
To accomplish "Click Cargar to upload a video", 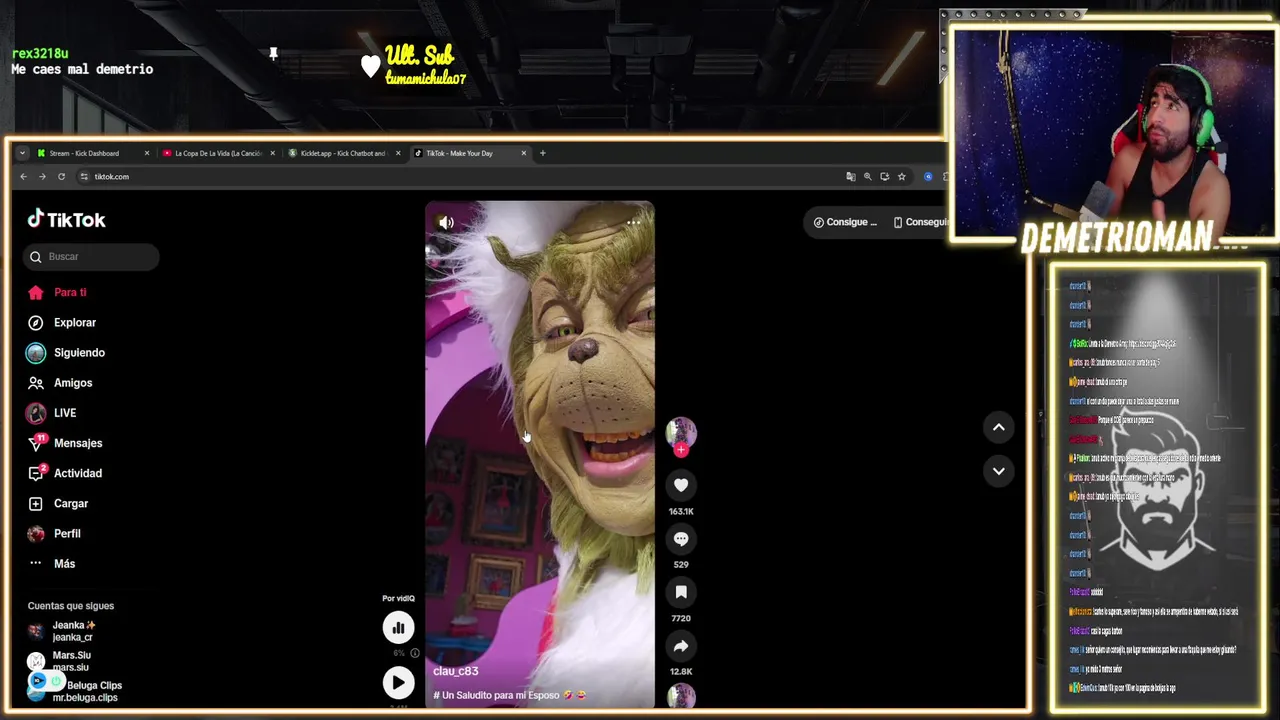I will tap(58, 503).
